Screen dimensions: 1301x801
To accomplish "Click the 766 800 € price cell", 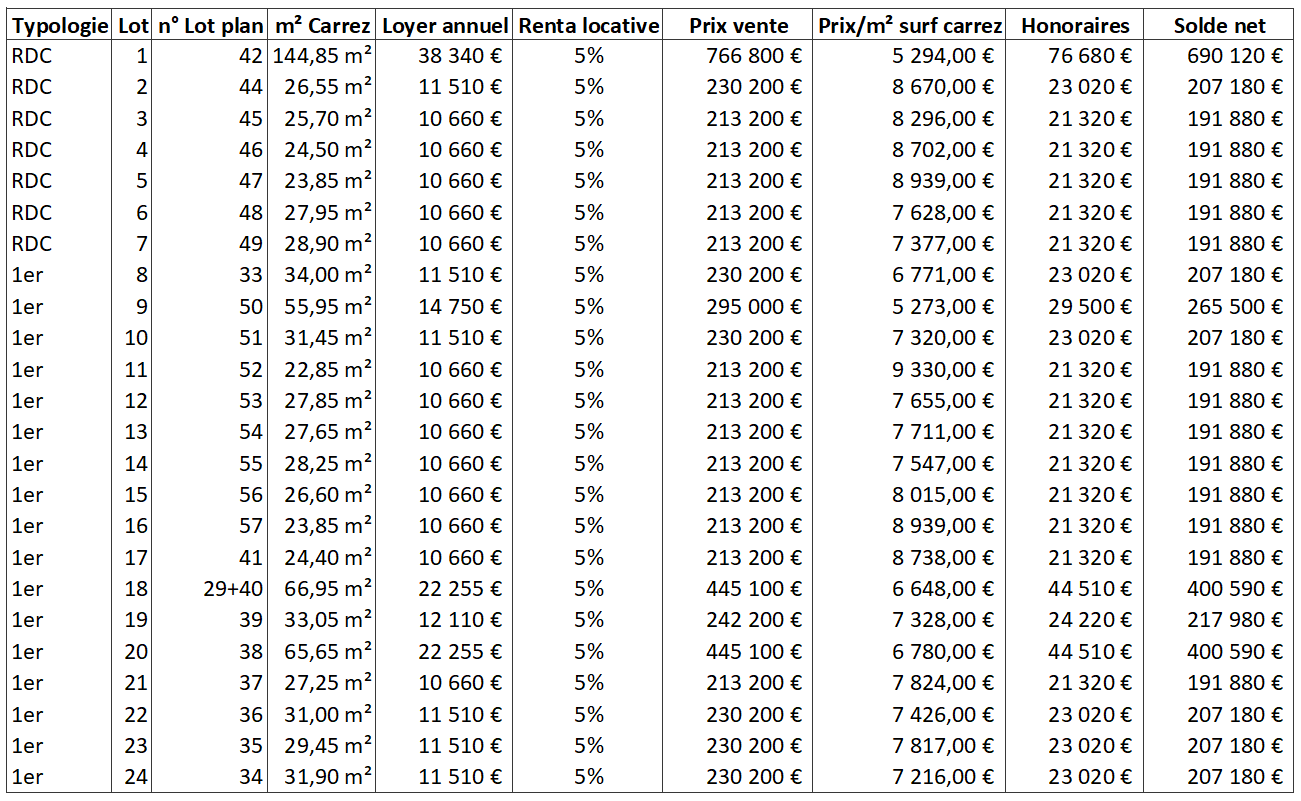I will (x=739, y=56).
